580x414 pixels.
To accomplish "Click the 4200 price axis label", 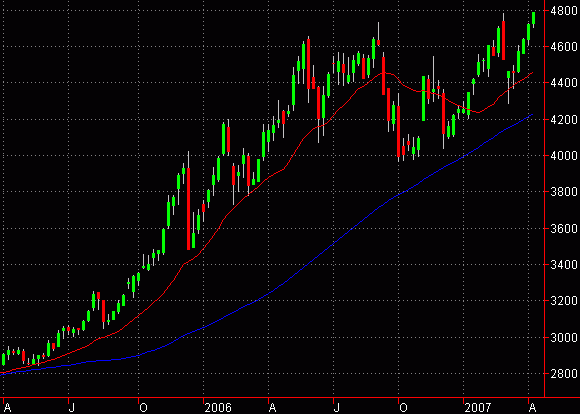I will (564, 120).
